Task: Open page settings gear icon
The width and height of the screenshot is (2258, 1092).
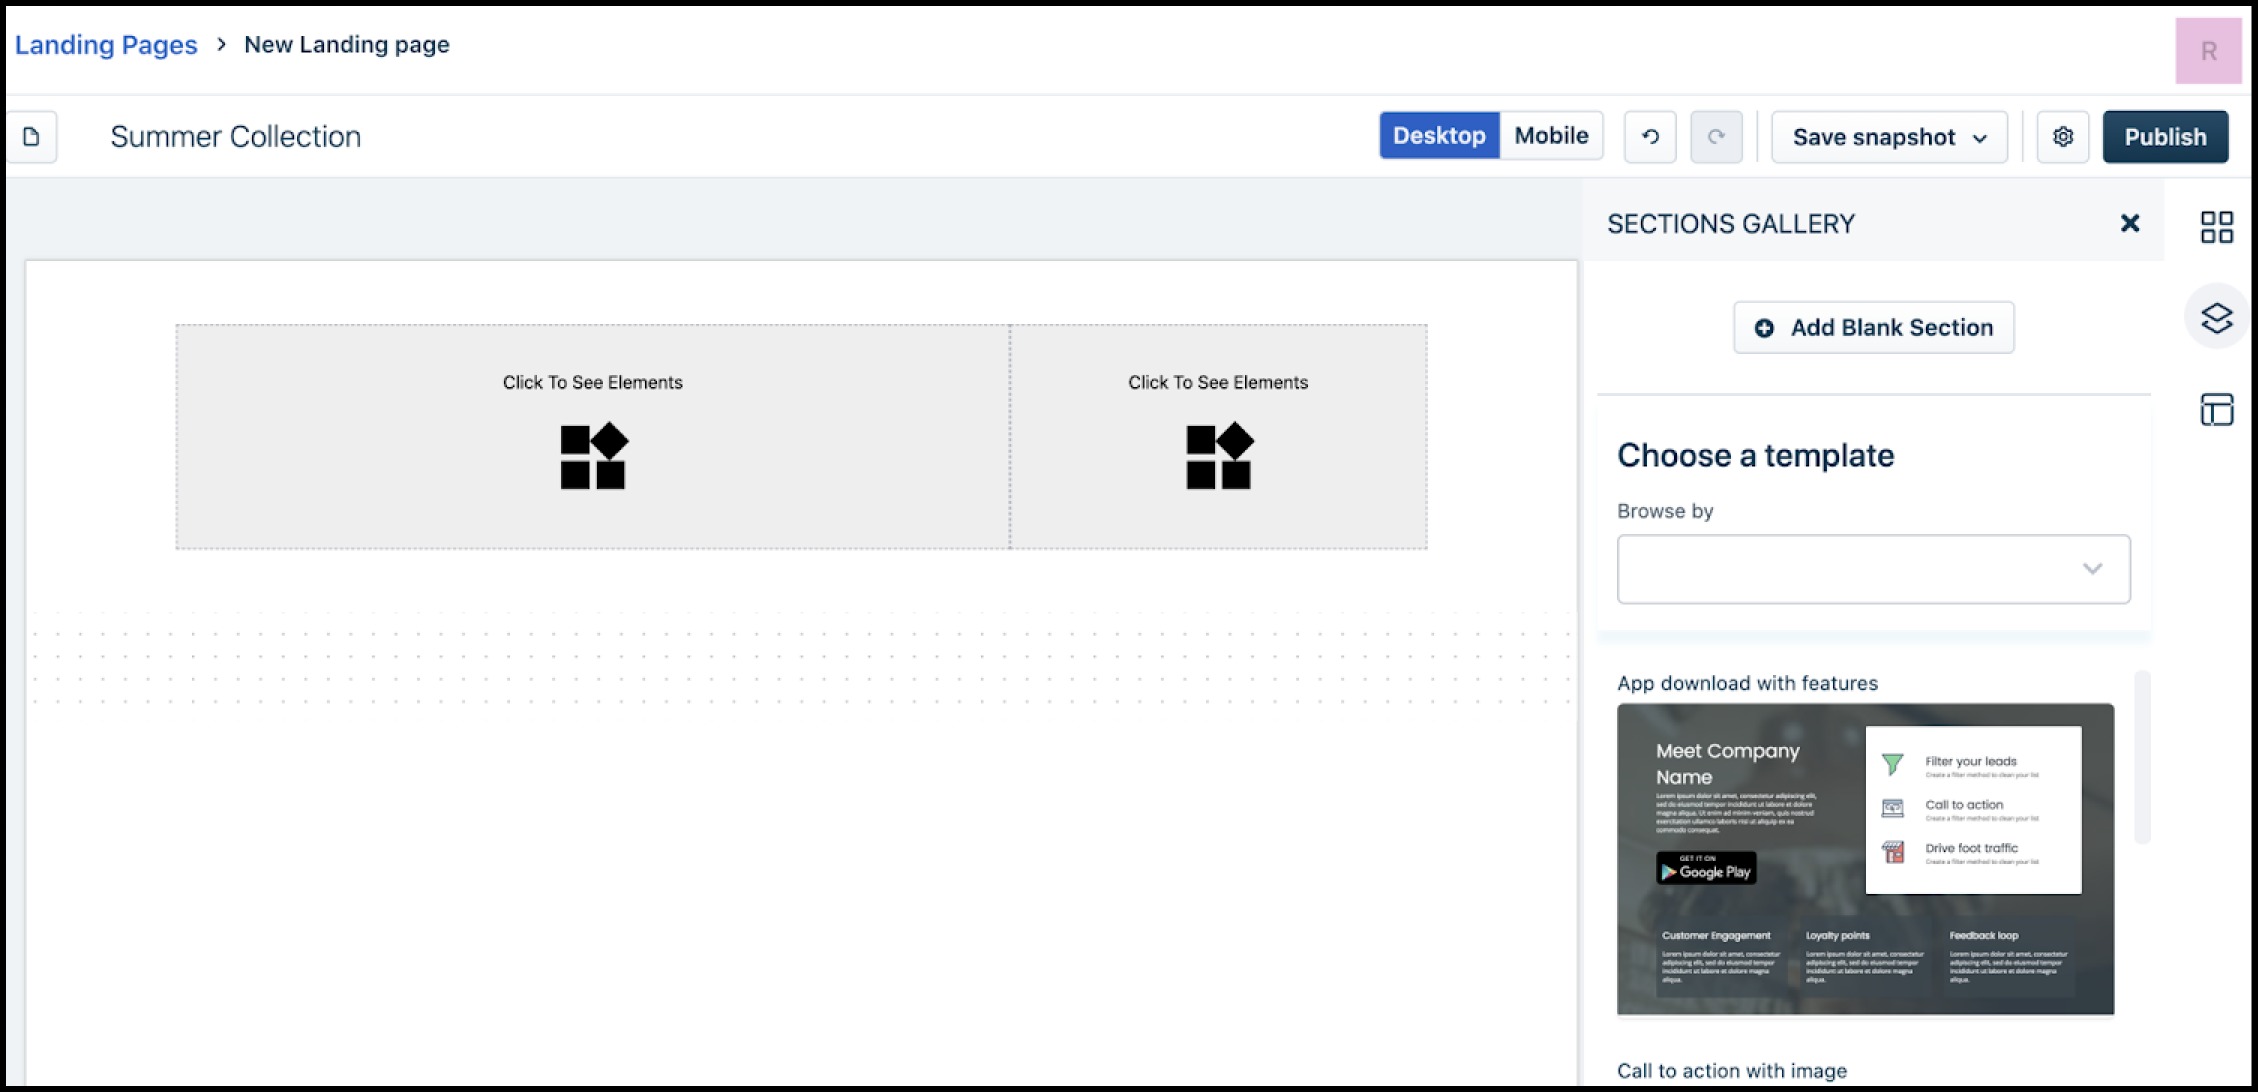Action: 2063,137
